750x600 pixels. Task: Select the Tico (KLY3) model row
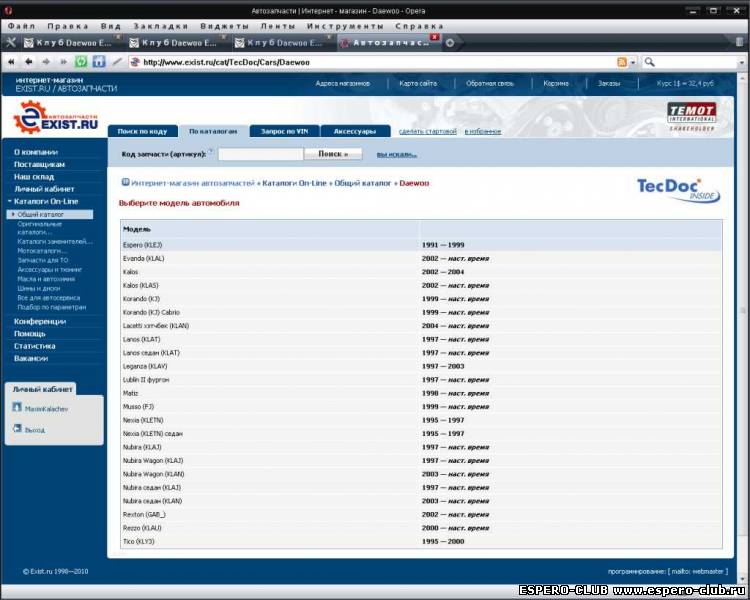tap(421, 541)
